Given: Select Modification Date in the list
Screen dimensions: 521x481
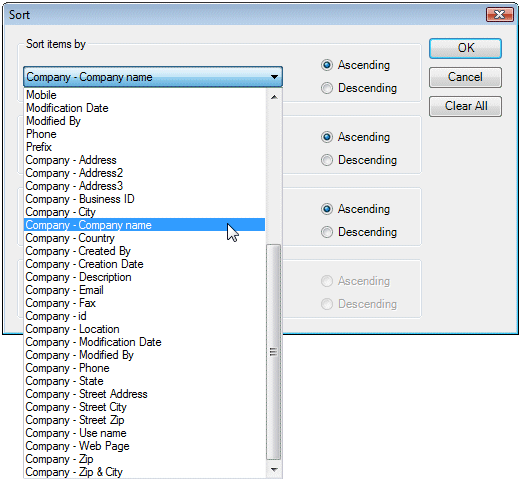Looking at the screenshot, I should [x=144, y=108].
